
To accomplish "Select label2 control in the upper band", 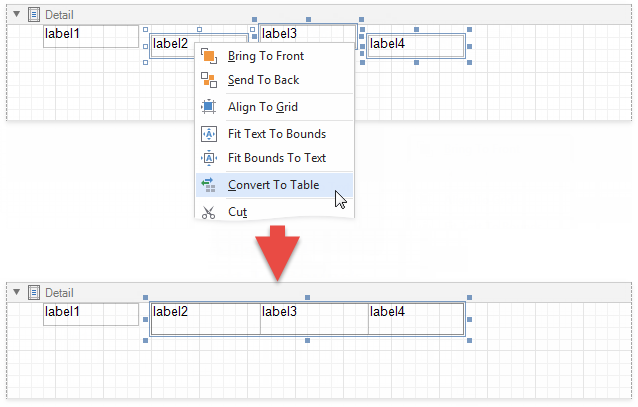I will 170,46.
